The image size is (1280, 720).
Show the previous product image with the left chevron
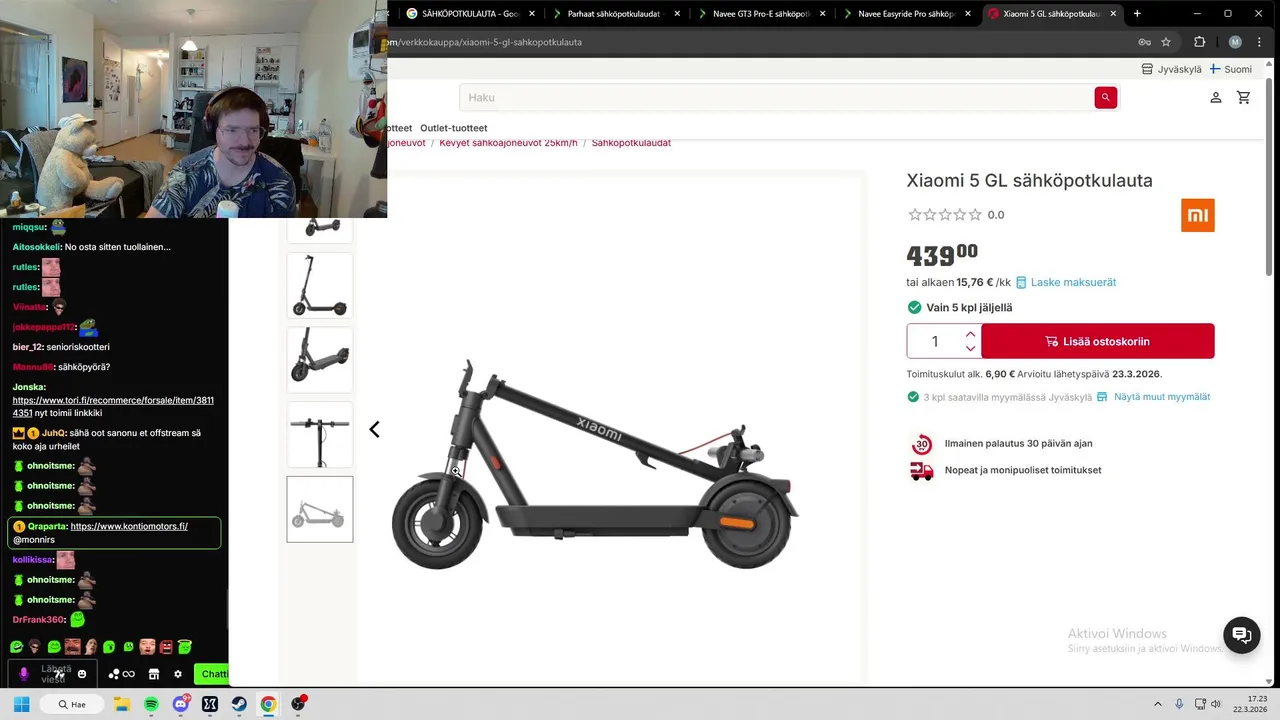click(x=374, y=429)
